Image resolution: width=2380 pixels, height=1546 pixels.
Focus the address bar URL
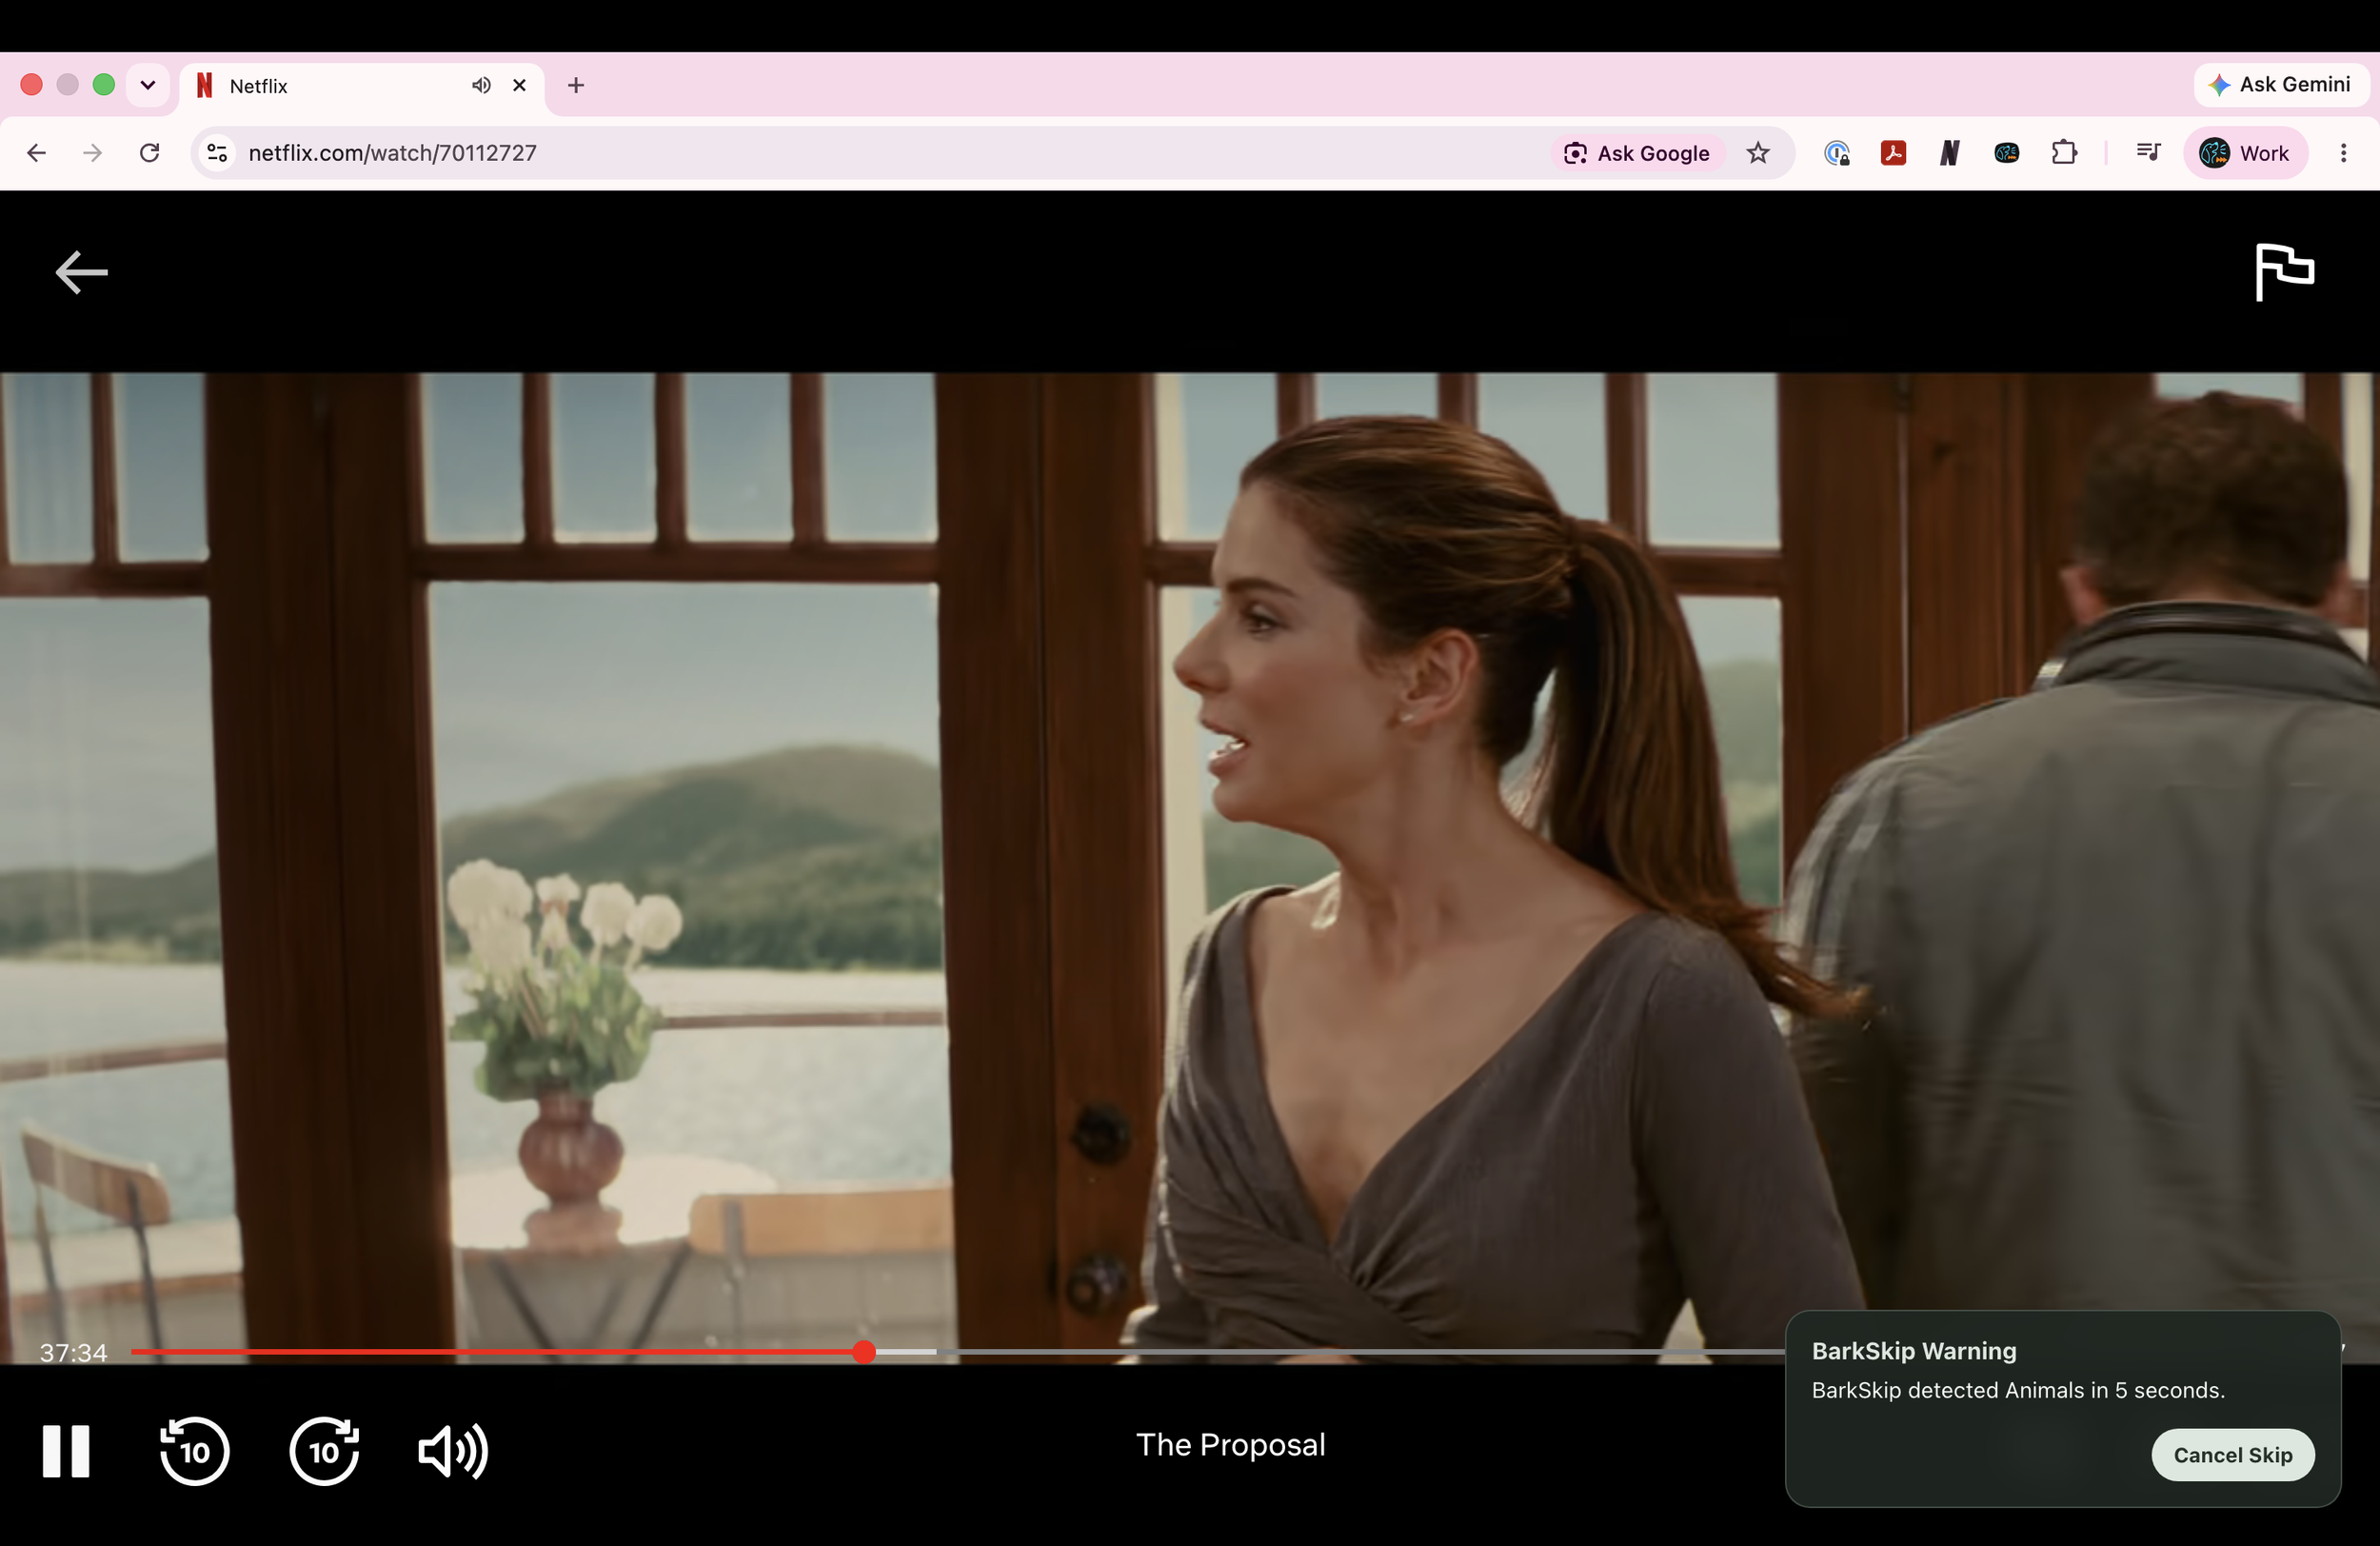click(393, 153)
